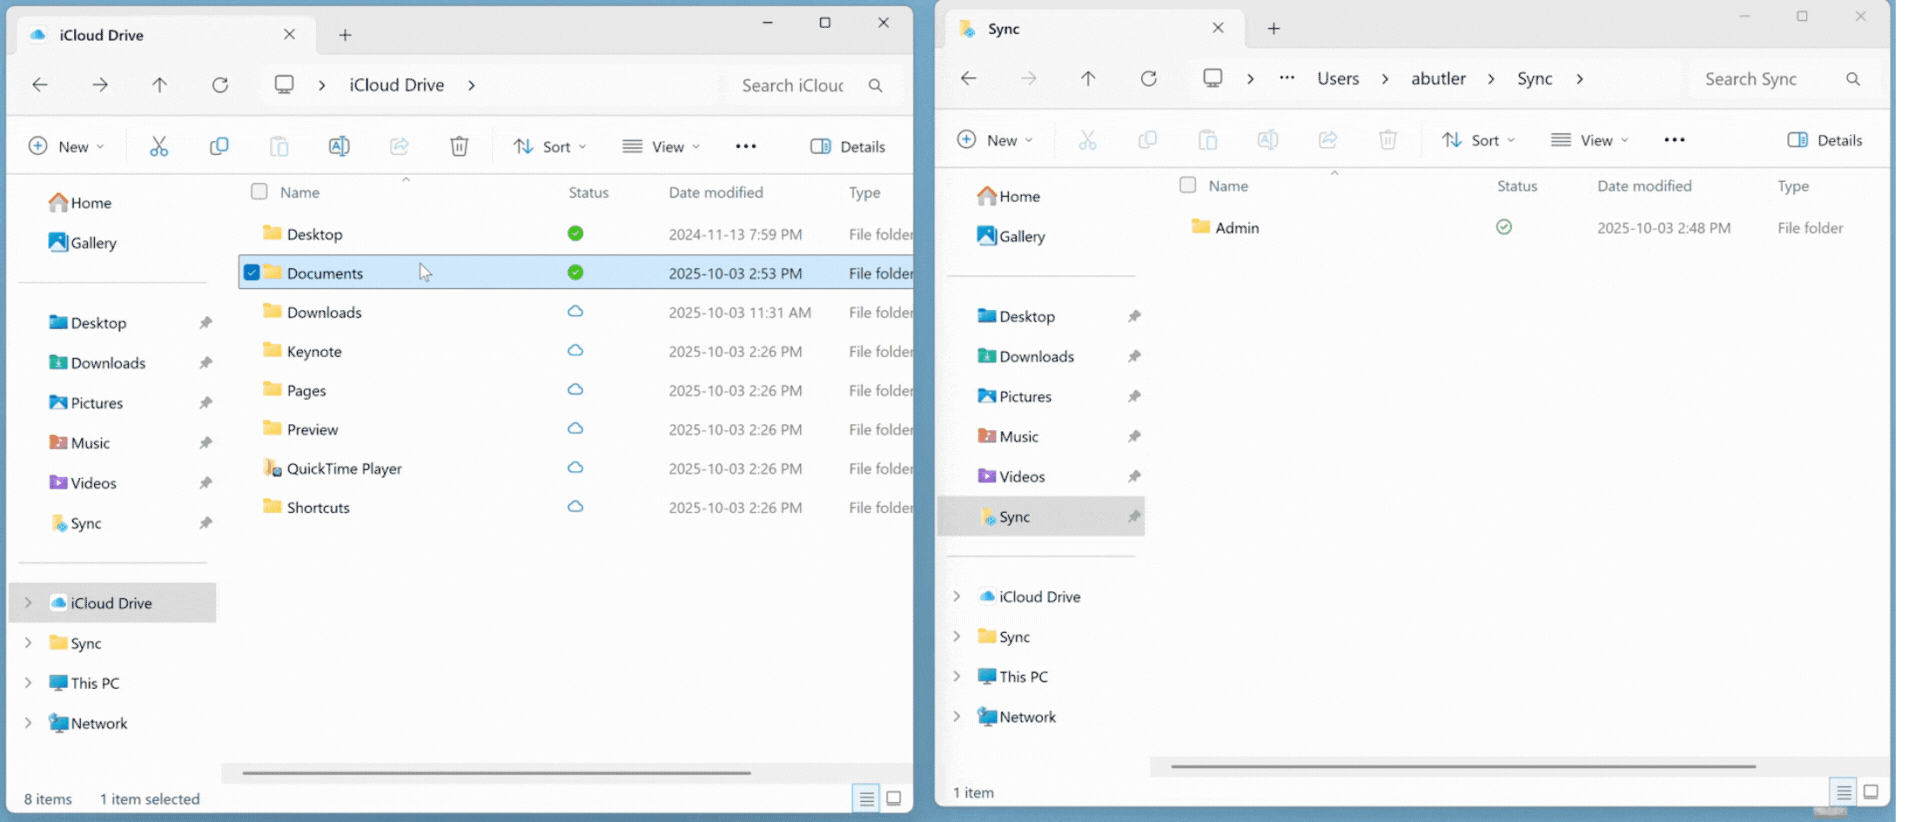The height and width of the screenshot is (822, 1908).
Task: Expand This PC in iCloud Drive sidebar
Action: coord(28,683)
